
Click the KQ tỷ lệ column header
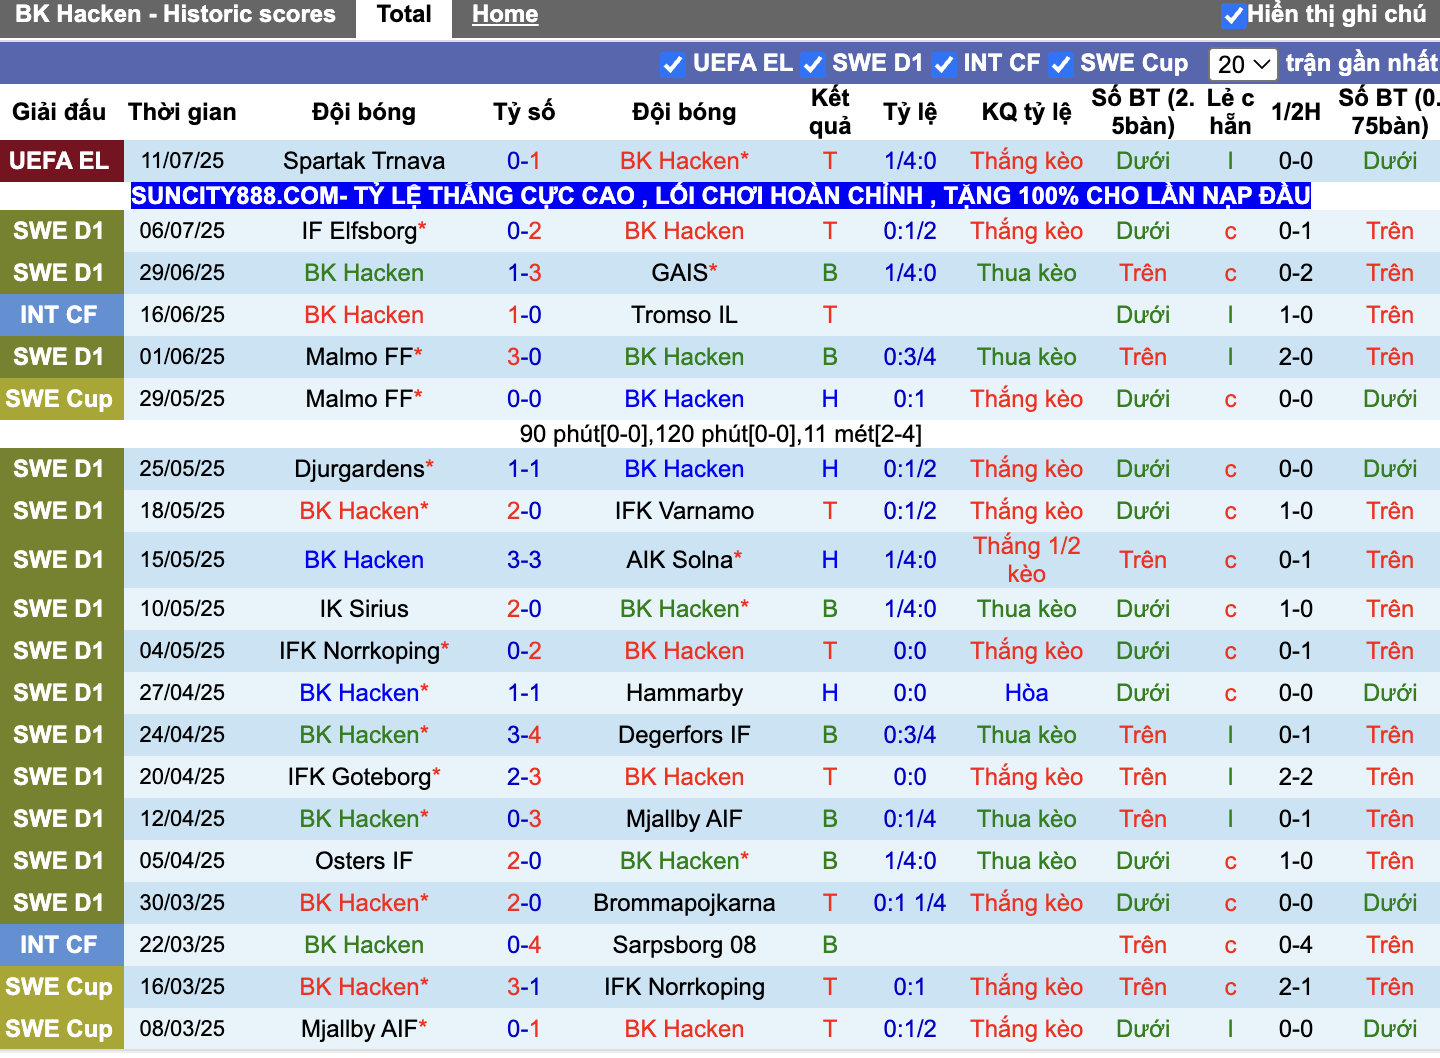click(x=1026, y=112)
